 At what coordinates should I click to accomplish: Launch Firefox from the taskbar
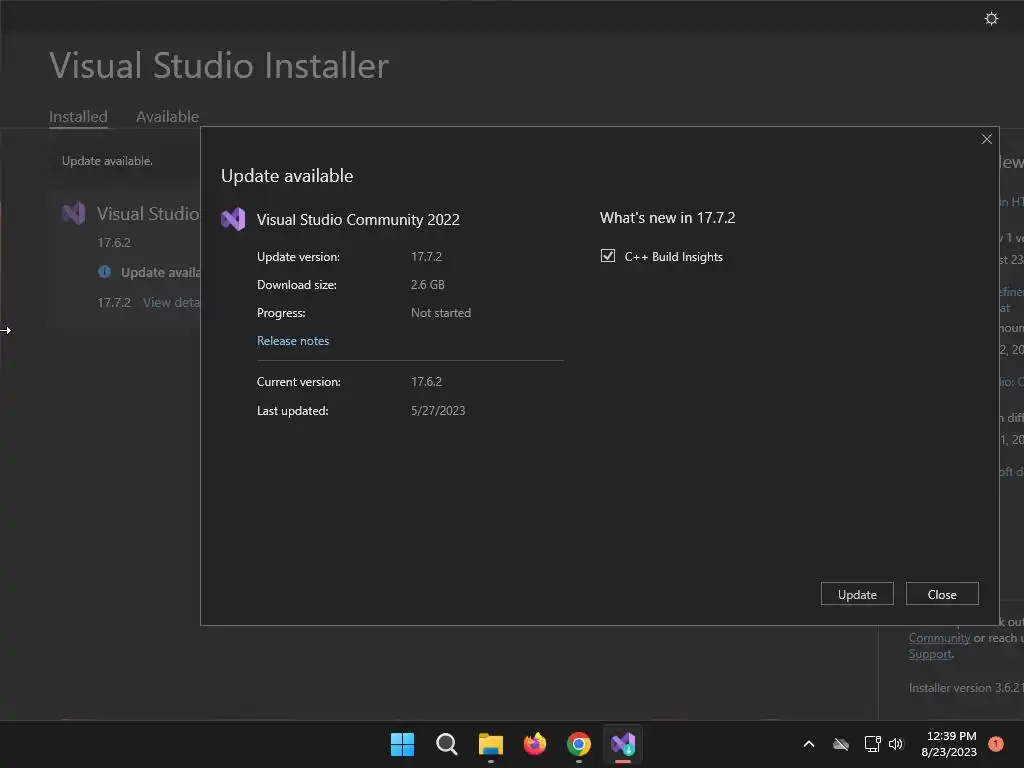535,744
